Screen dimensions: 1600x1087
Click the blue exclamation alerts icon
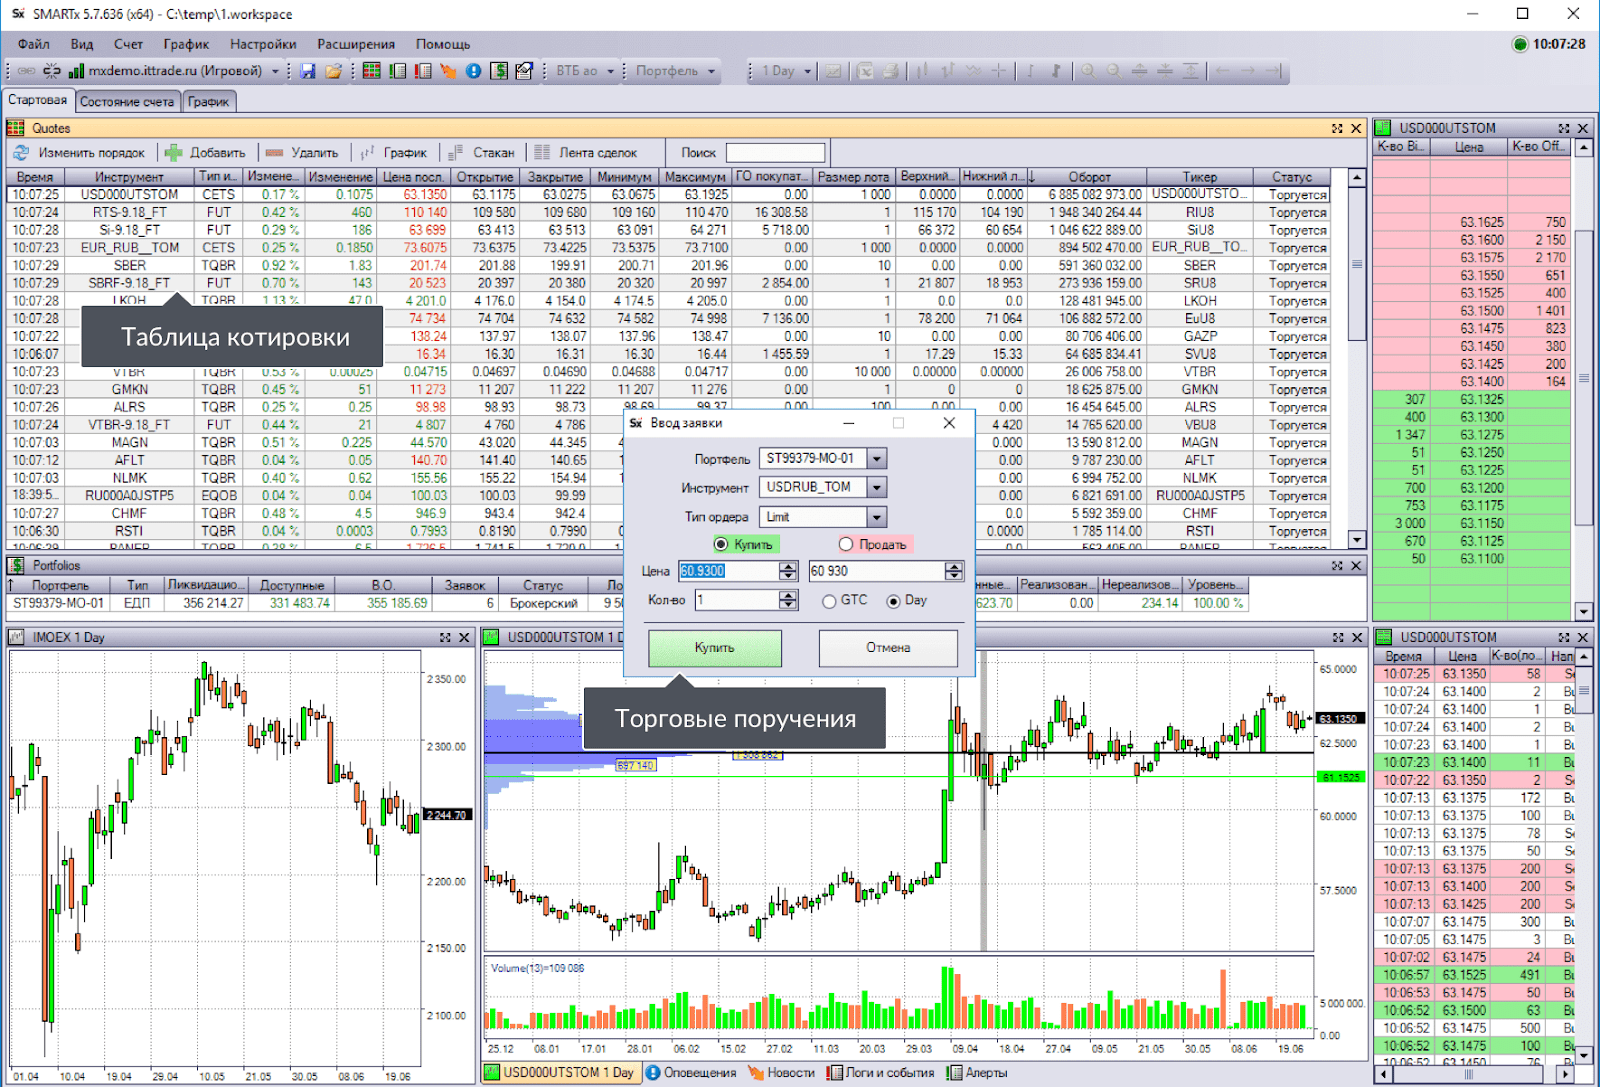click(474, 71)
